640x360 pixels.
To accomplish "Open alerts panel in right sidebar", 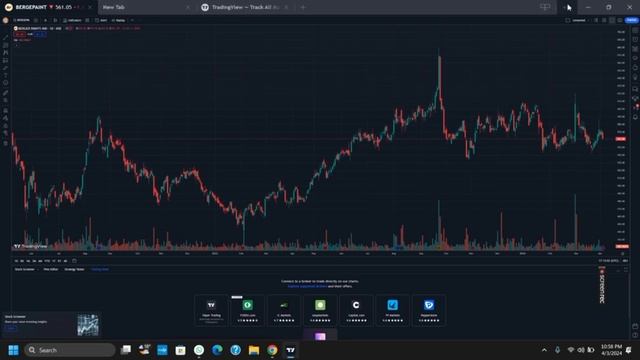I will pos(635,39).
